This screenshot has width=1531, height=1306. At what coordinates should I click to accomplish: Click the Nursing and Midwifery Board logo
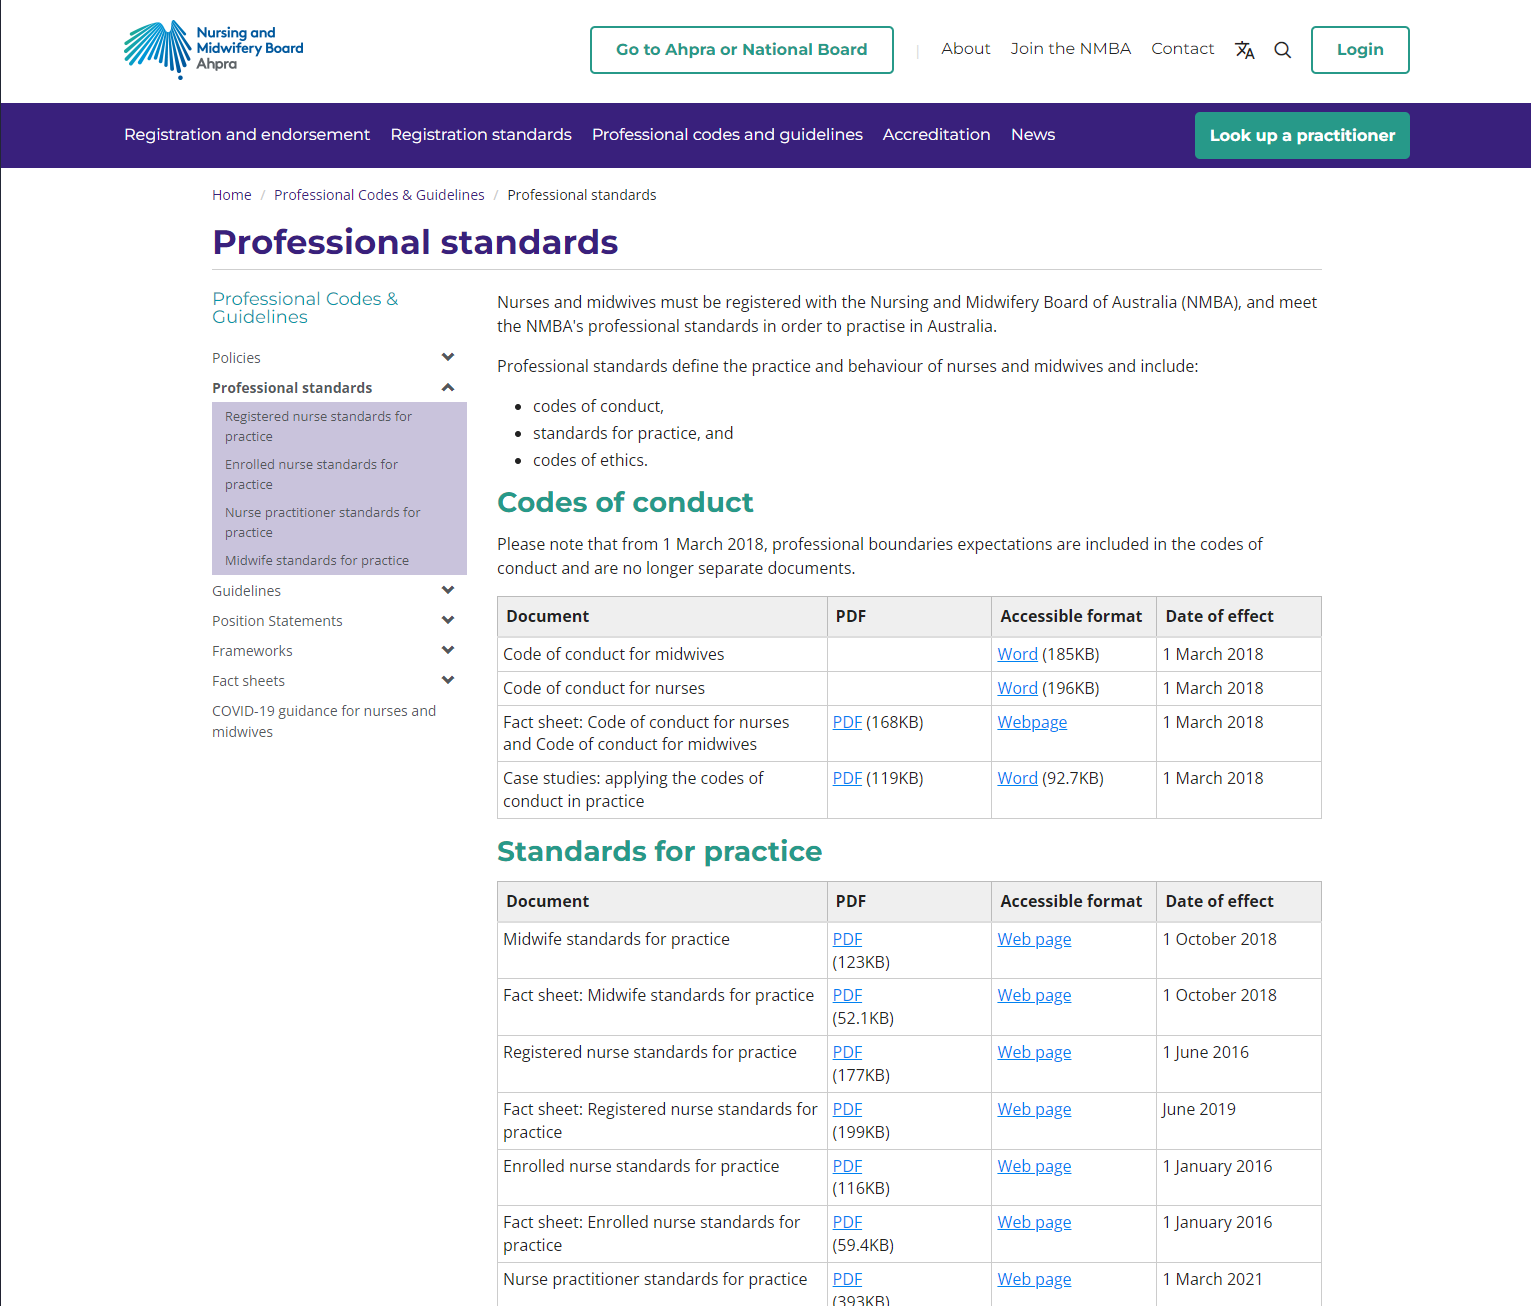coord(213,49)
